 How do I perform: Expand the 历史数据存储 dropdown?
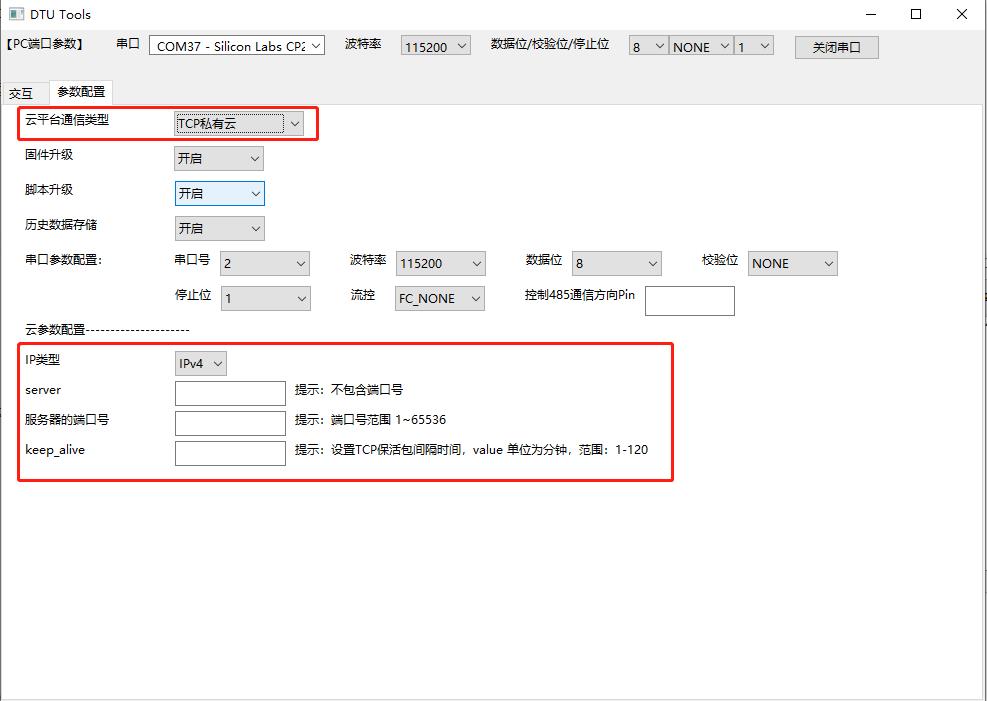[x=220, y=228]
